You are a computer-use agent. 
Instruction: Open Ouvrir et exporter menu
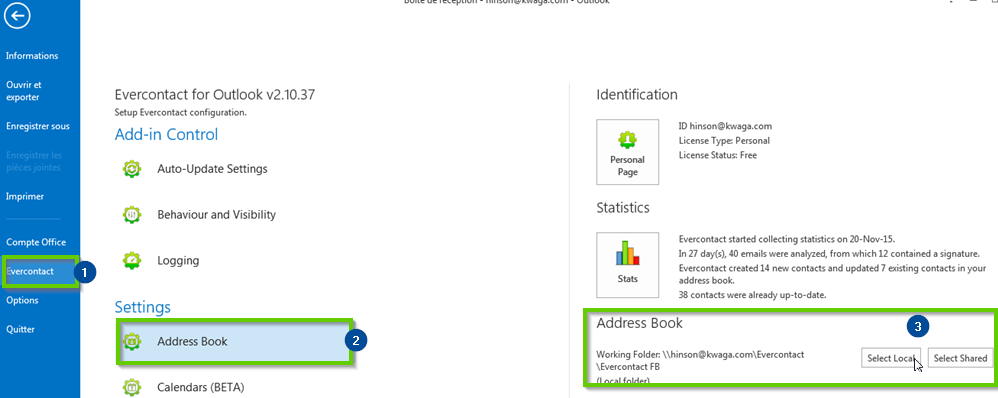[x=24, y=90]
